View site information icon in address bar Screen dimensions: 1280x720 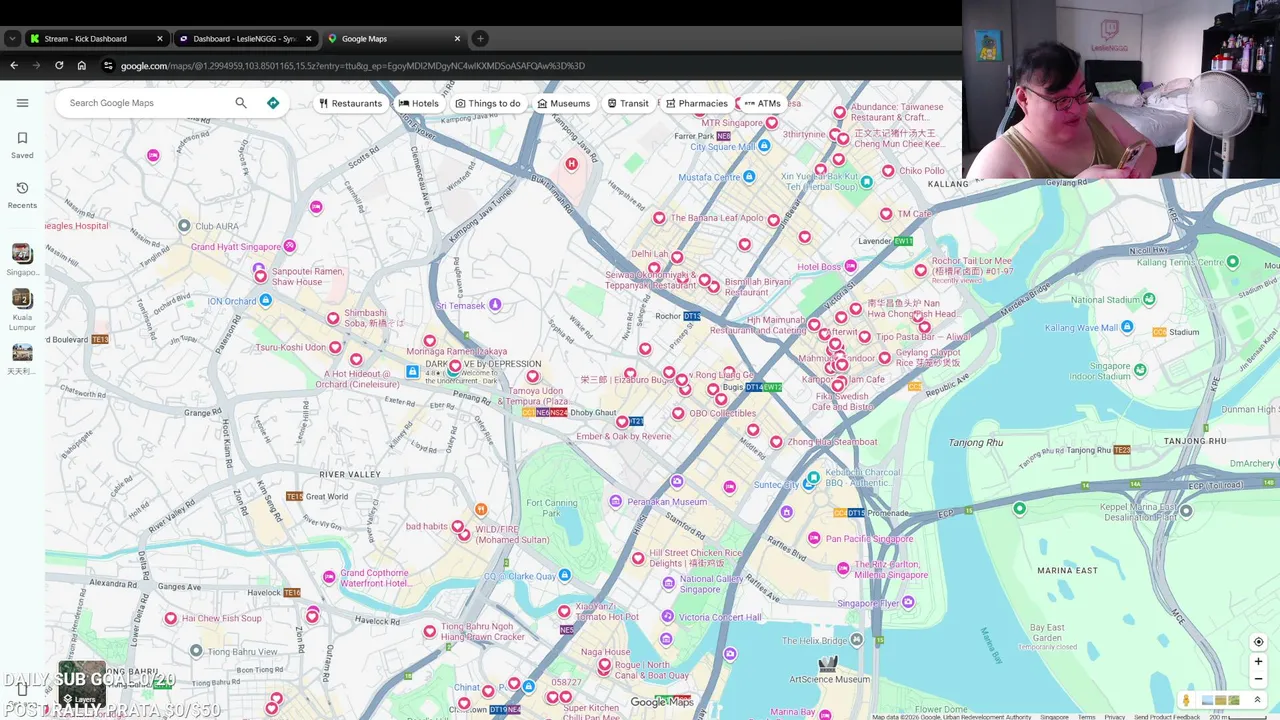(x=108, y=66)
